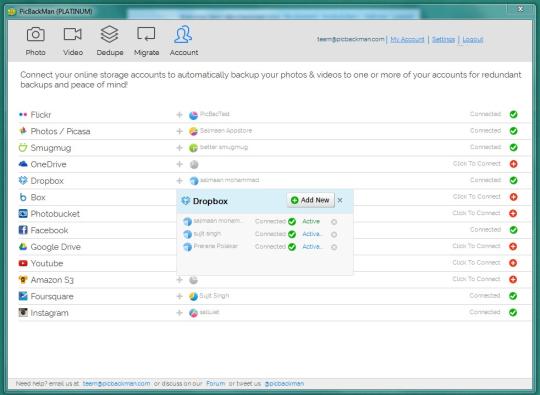This screenshot has height=395, width=540.
Task: Close the Dropbox accounts popup
Action: click(x=340, y=200)
